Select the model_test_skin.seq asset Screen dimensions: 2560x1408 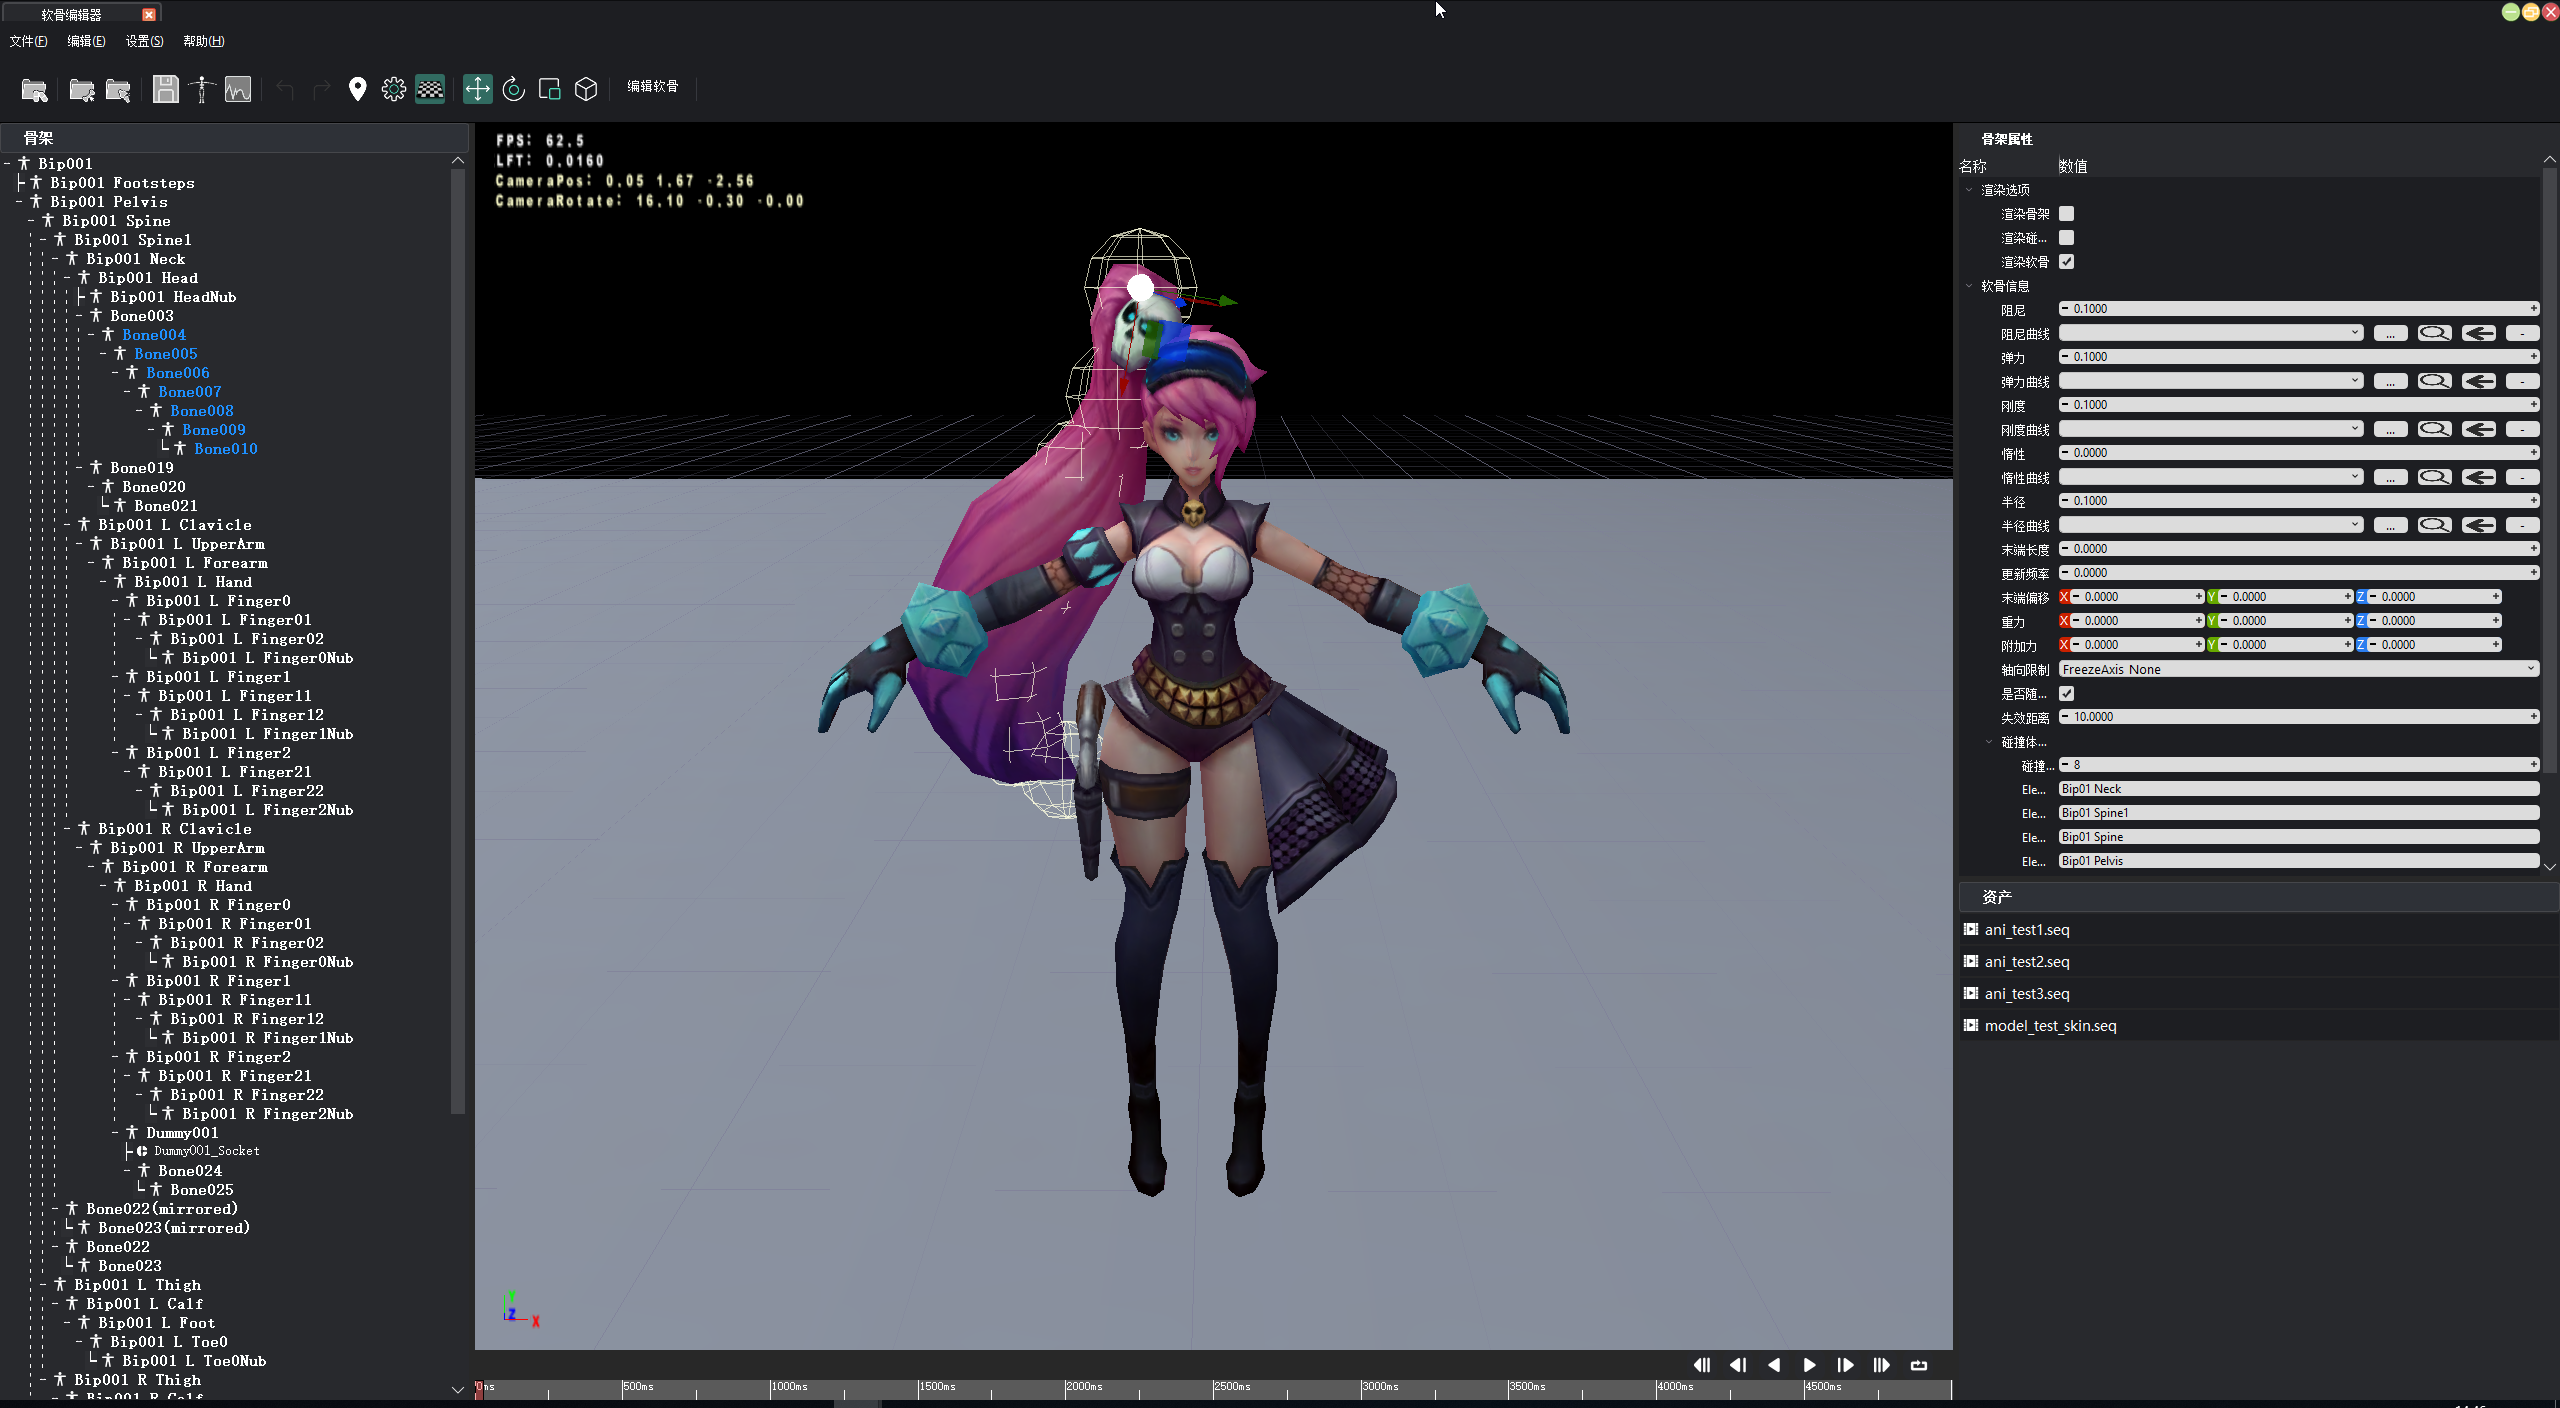[2050, 1026]
